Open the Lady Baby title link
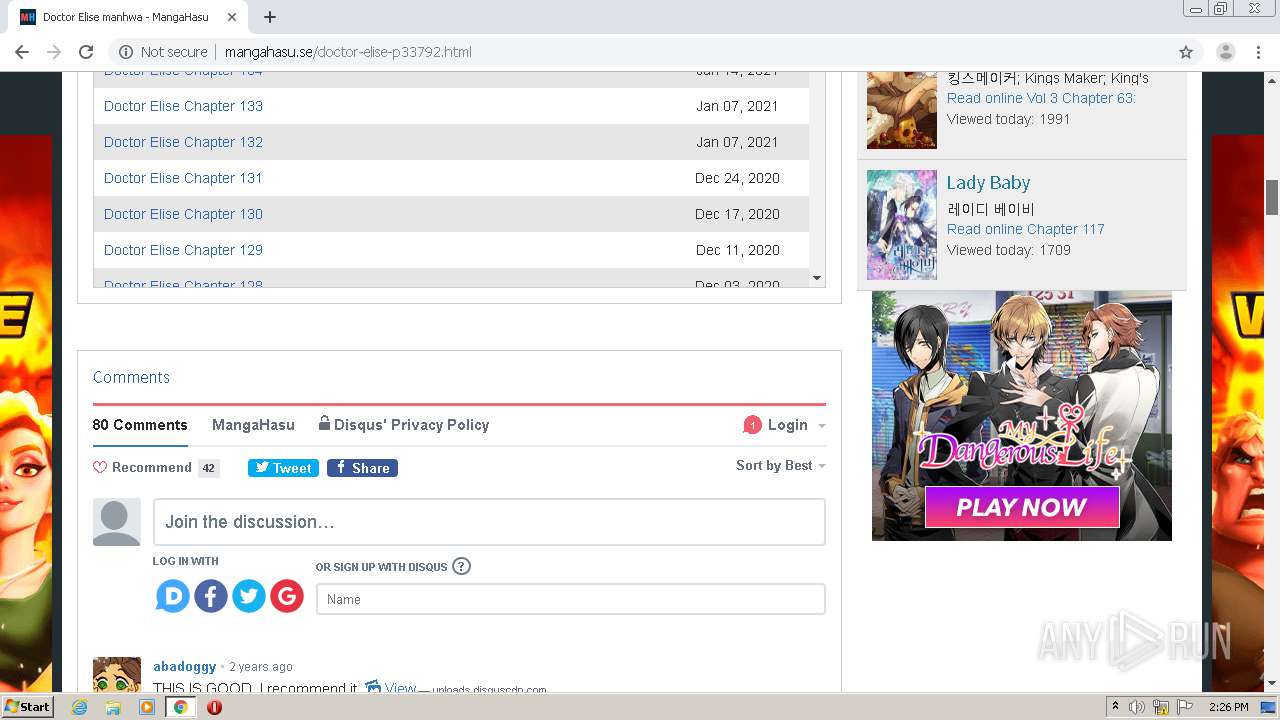1280x720 pixels. click(988, 183)
